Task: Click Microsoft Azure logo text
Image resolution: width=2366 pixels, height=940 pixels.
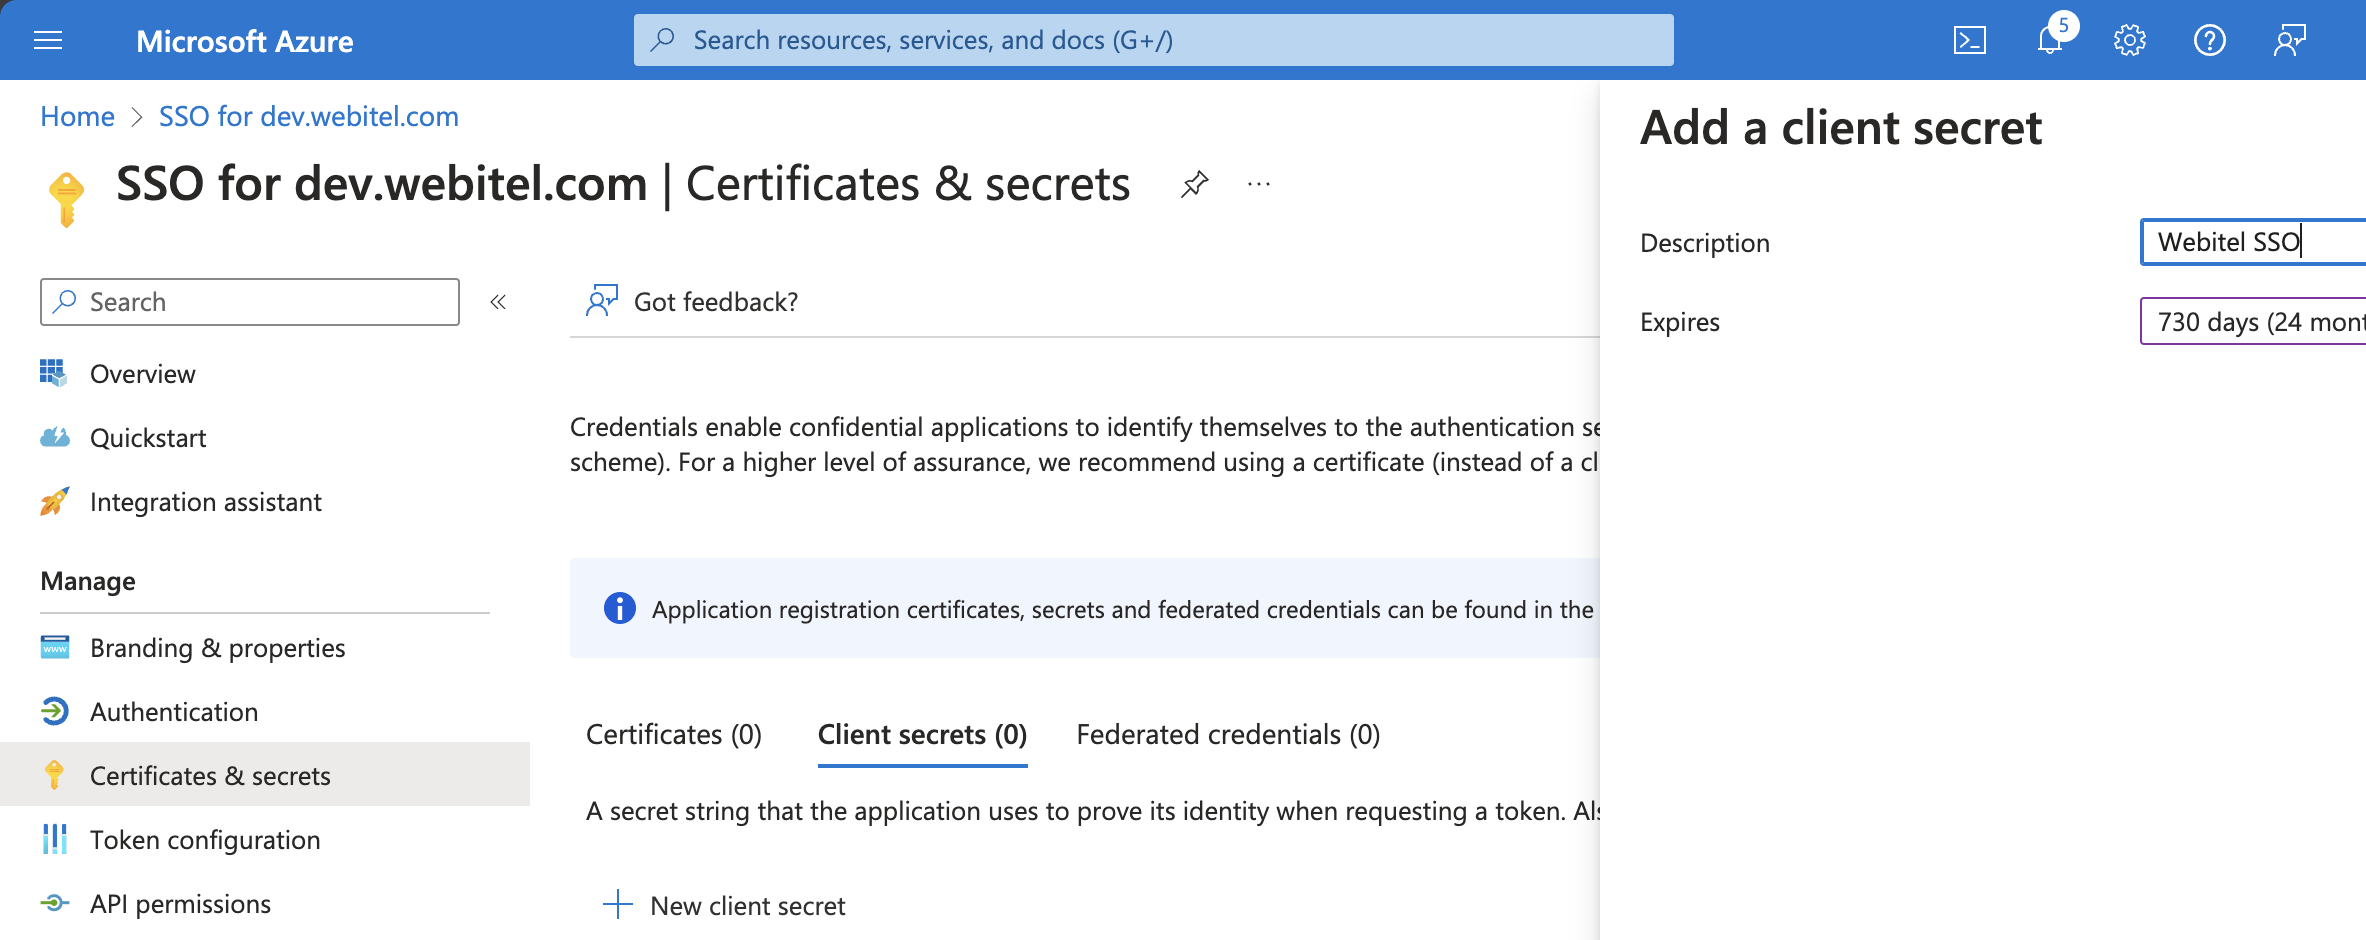Action: [245, 41]
